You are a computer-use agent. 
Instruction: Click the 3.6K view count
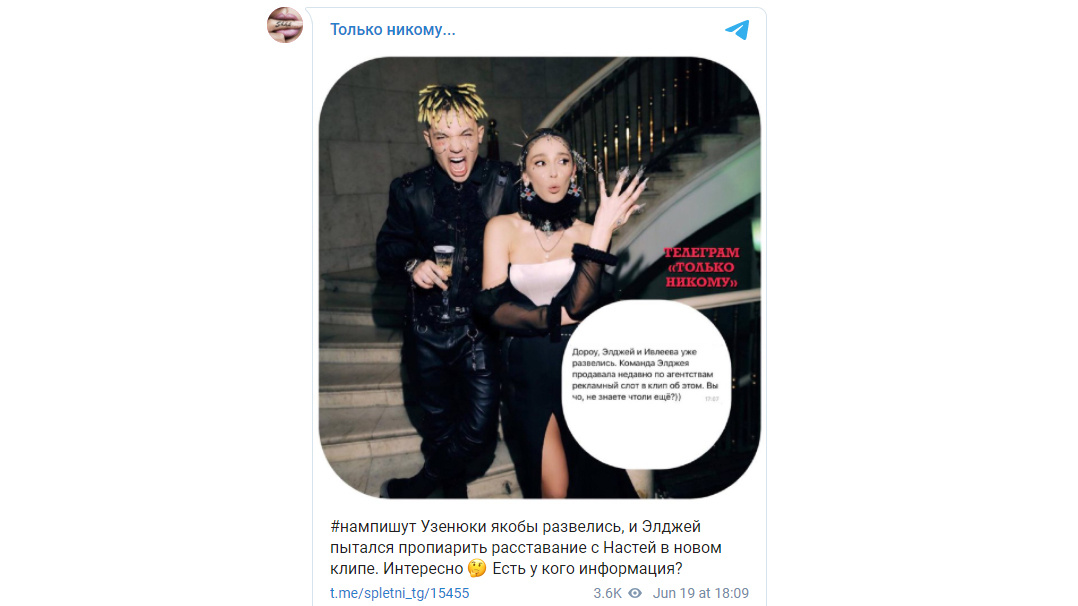pos(608,593)
